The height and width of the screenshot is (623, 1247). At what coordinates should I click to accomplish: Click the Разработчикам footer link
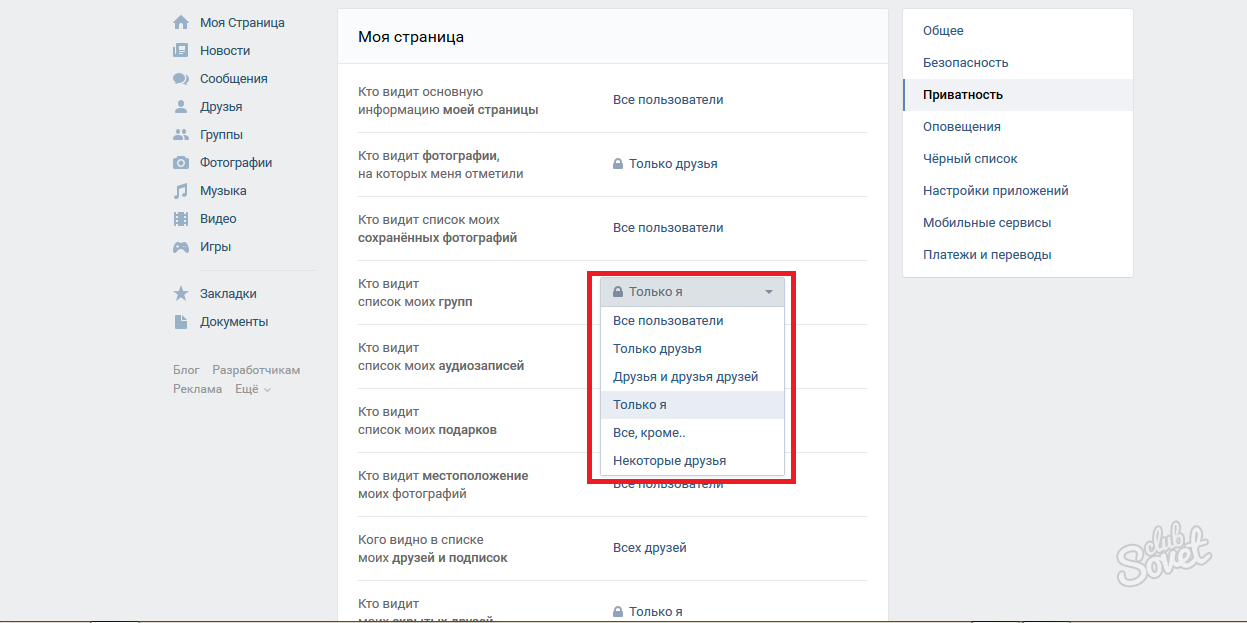tap(256, 370)
